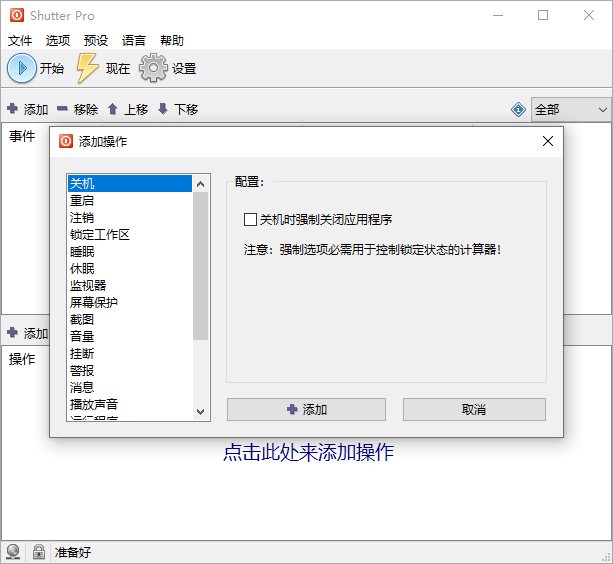Click the 现在 lightning bolt icon

coord(88,68)
